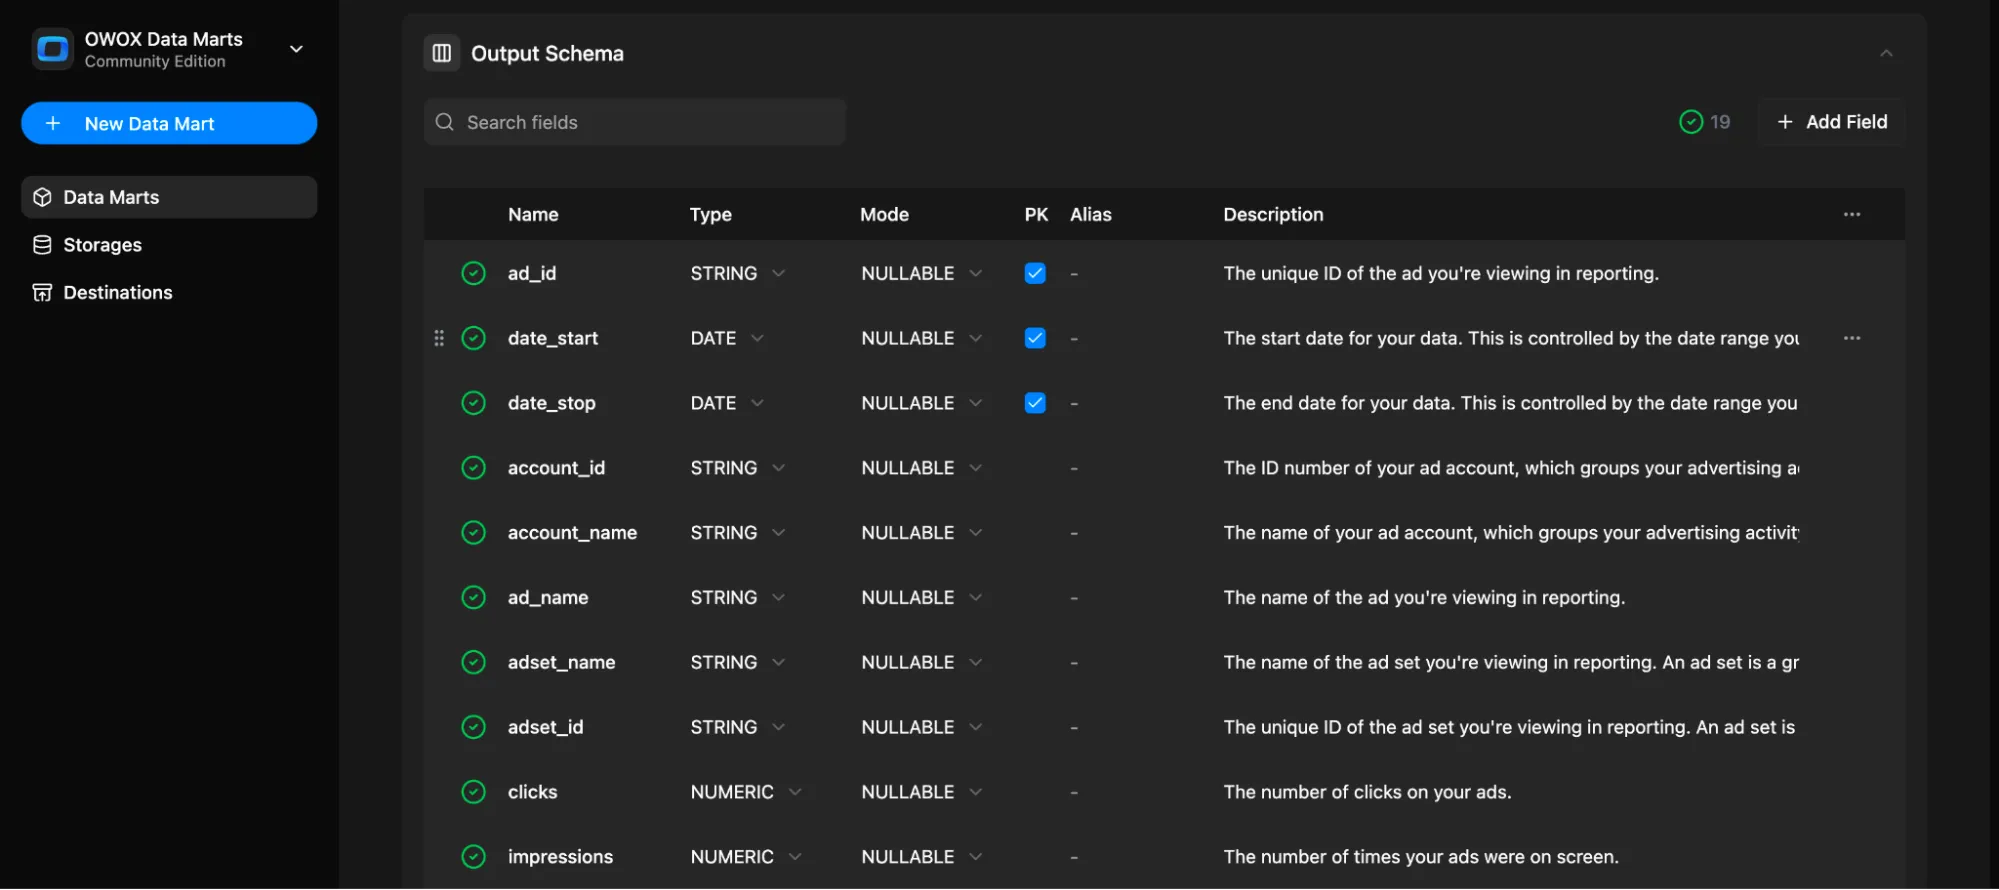The width and height of the screenshot is (1999, 890).
Task: Click the status check icon for clicks
Action: pos(474,792)
